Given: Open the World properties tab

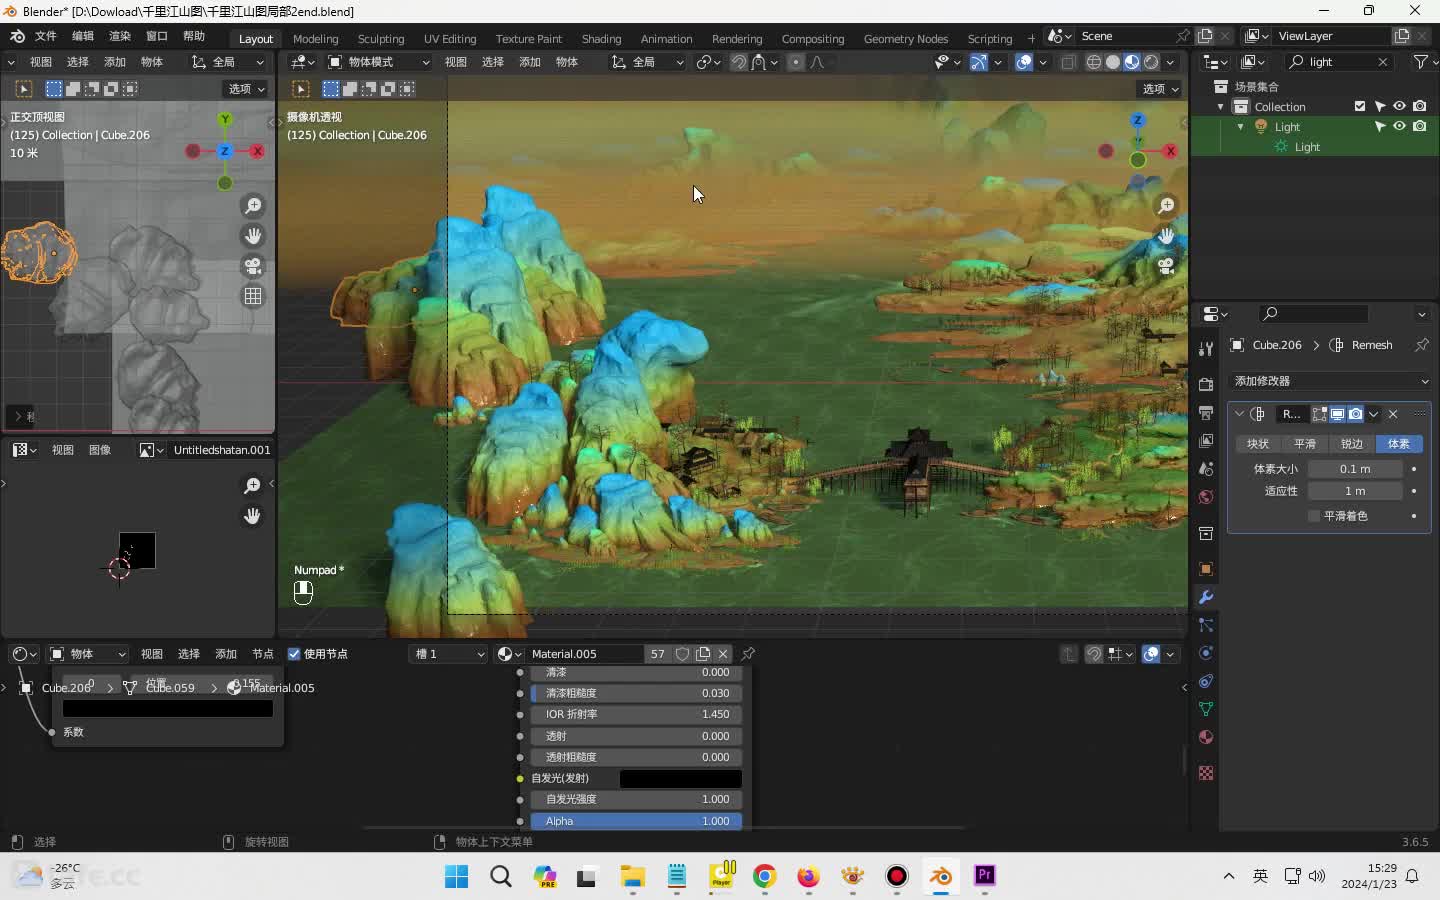Looking at the screenshot, I should point(1206,497).
